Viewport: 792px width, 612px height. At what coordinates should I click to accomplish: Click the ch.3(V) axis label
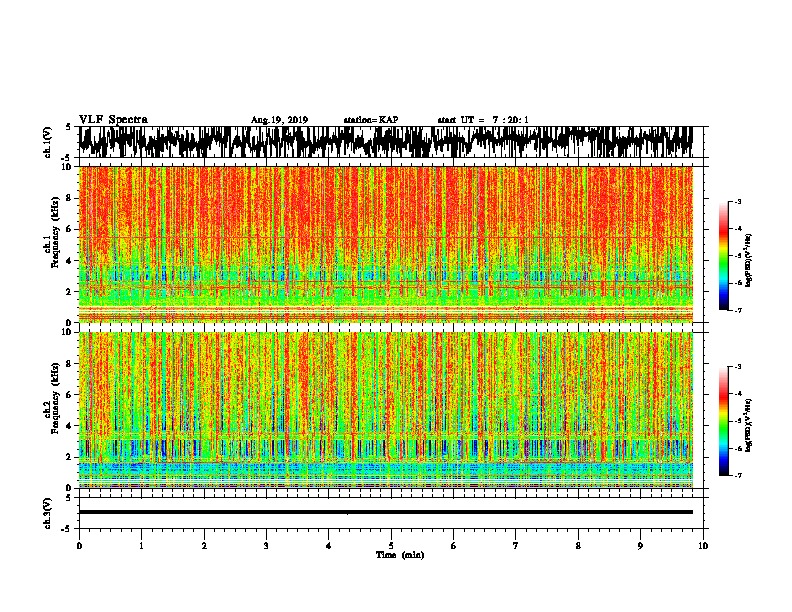47,513
